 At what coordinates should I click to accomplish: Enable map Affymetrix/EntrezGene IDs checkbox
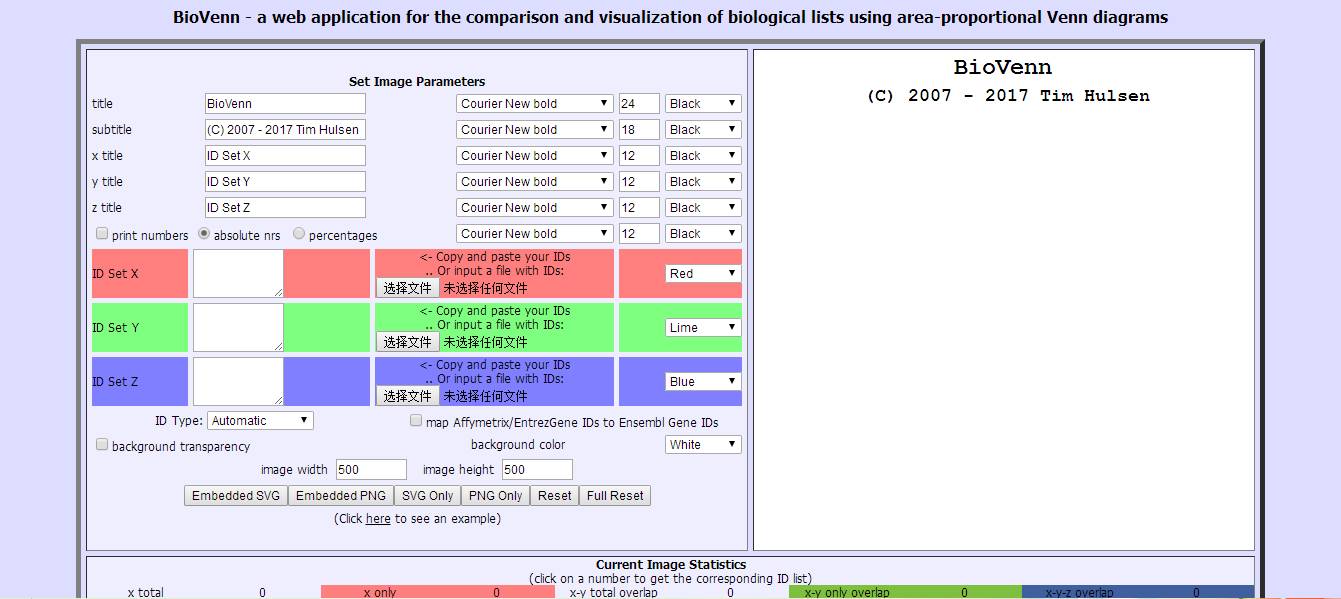[x=416, y=421]
